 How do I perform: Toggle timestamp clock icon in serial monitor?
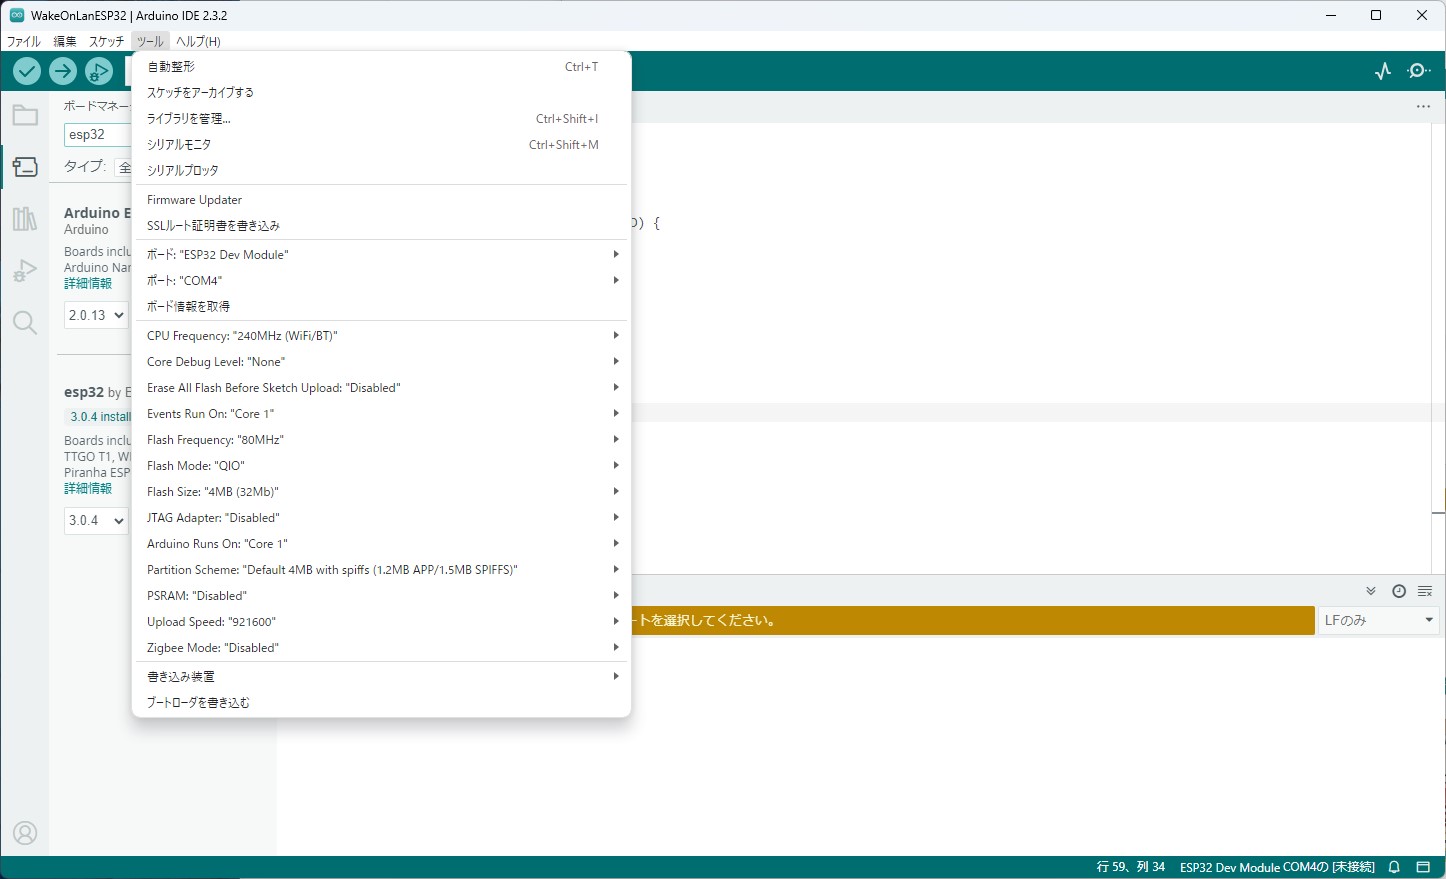1399,591
